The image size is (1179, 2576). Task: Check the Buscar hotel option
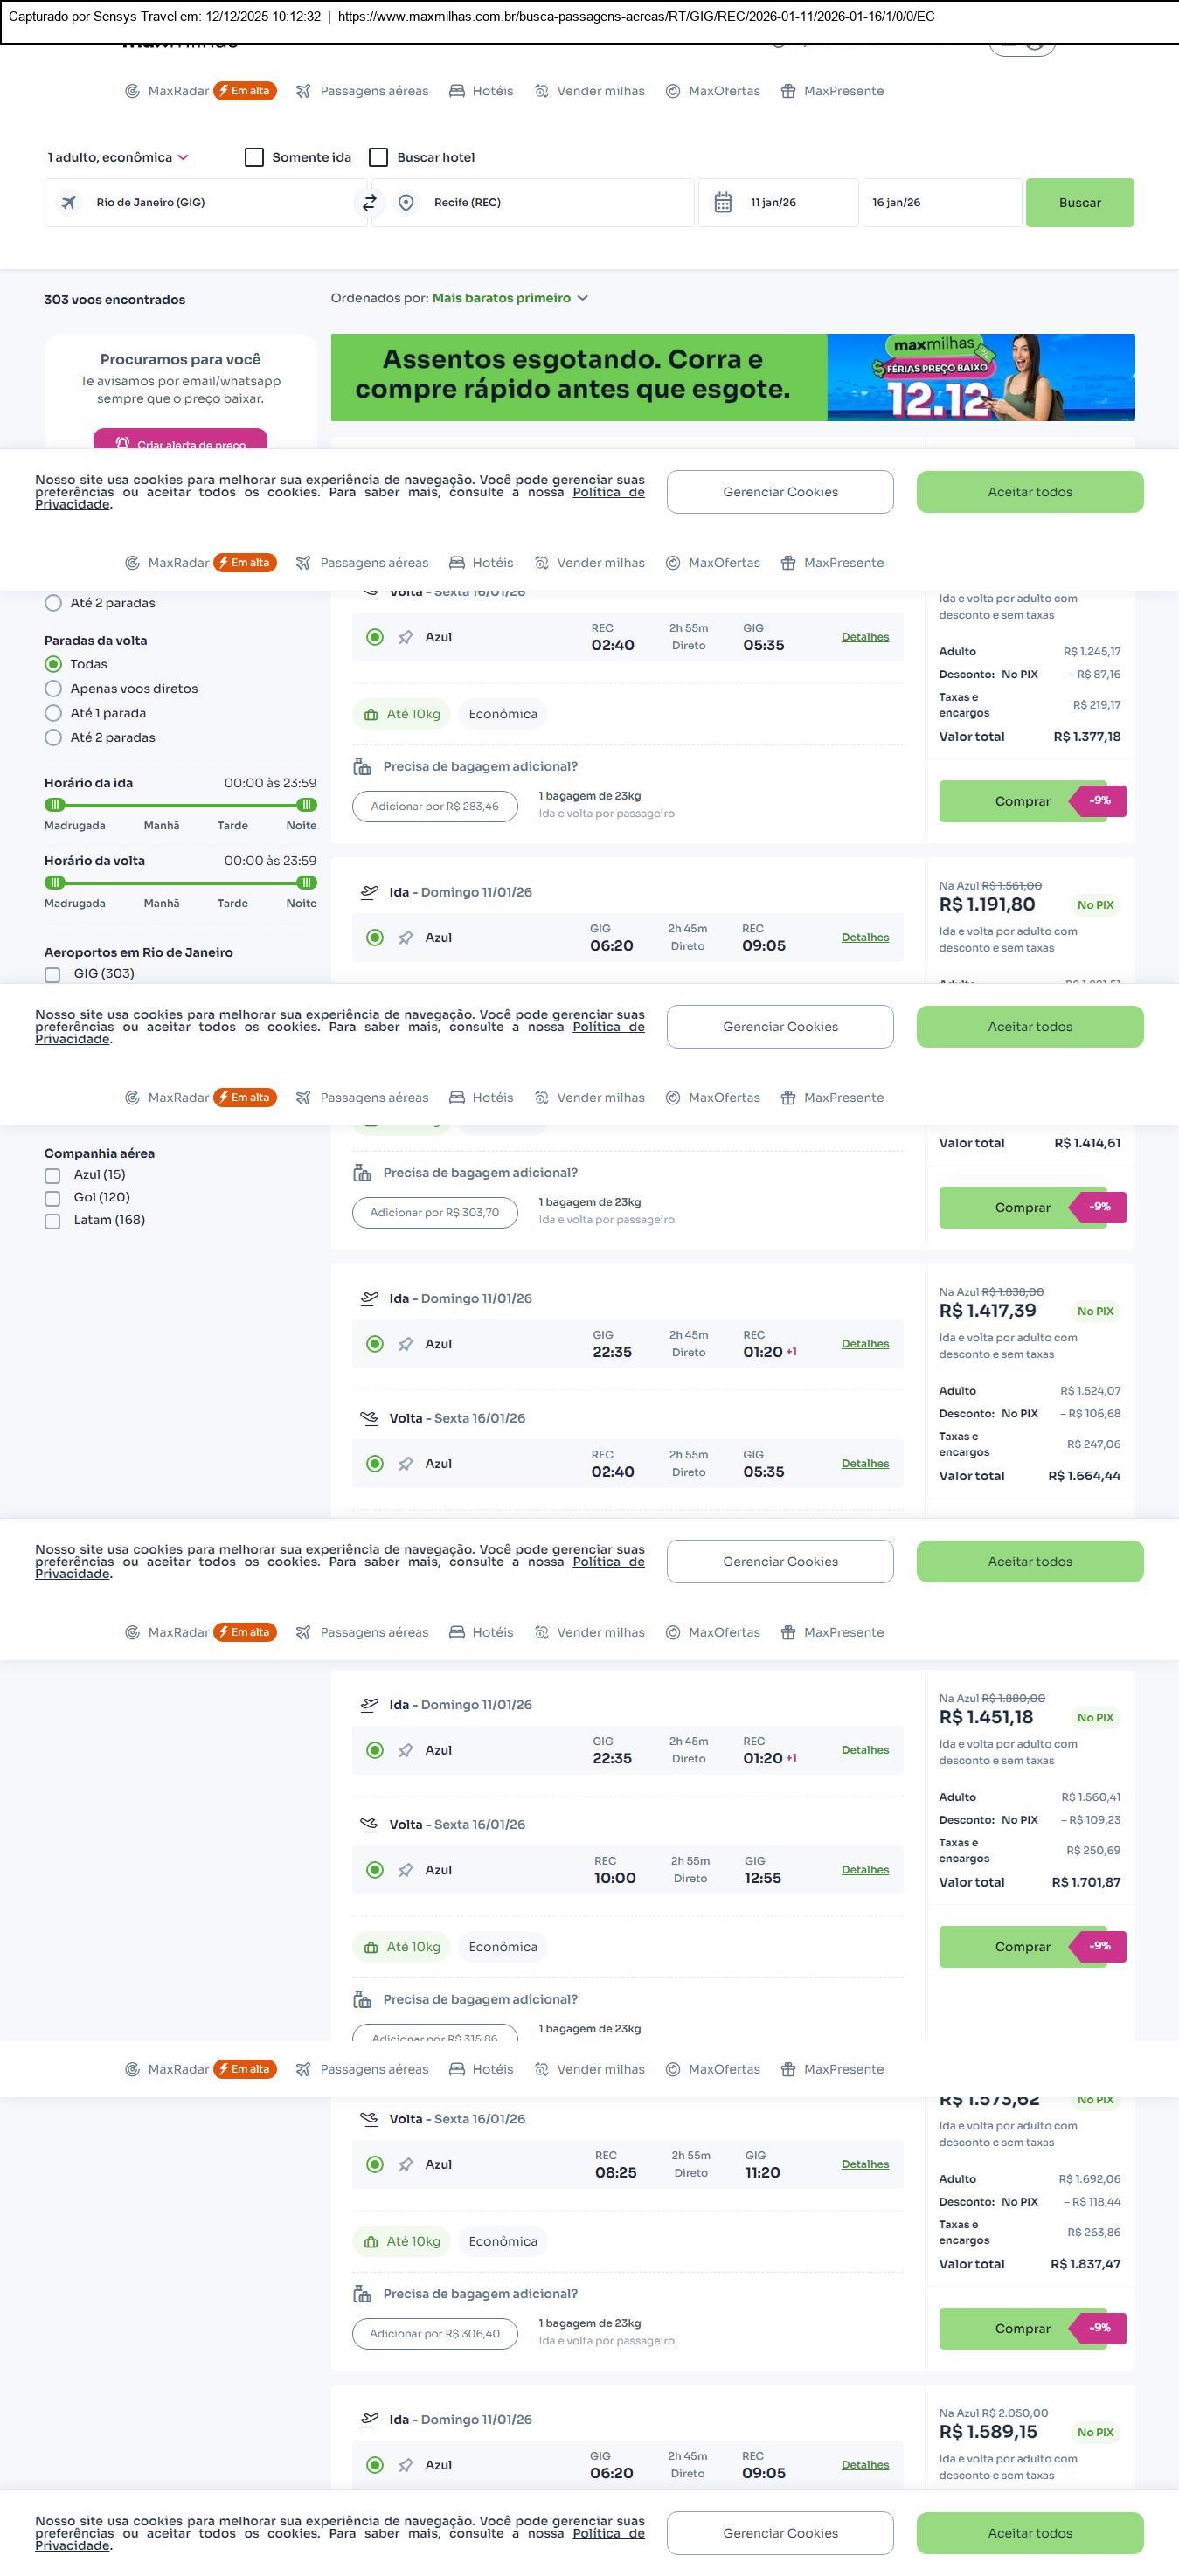point(379,157)
